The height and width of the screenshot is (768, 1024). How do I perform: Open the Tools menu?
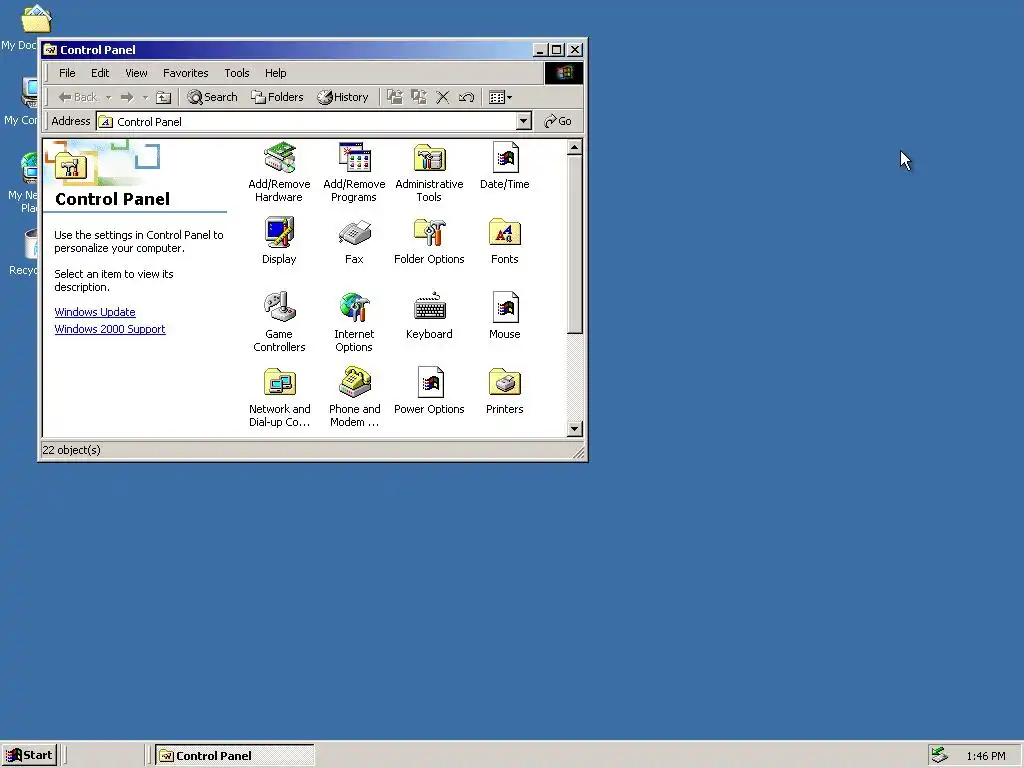point(236,73)
